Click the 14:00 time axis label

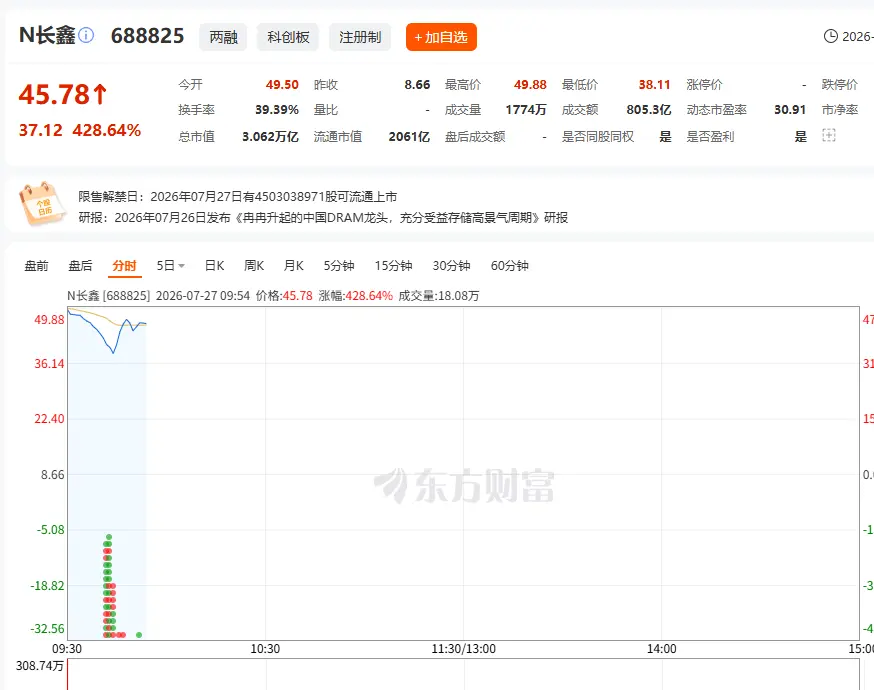662,649
